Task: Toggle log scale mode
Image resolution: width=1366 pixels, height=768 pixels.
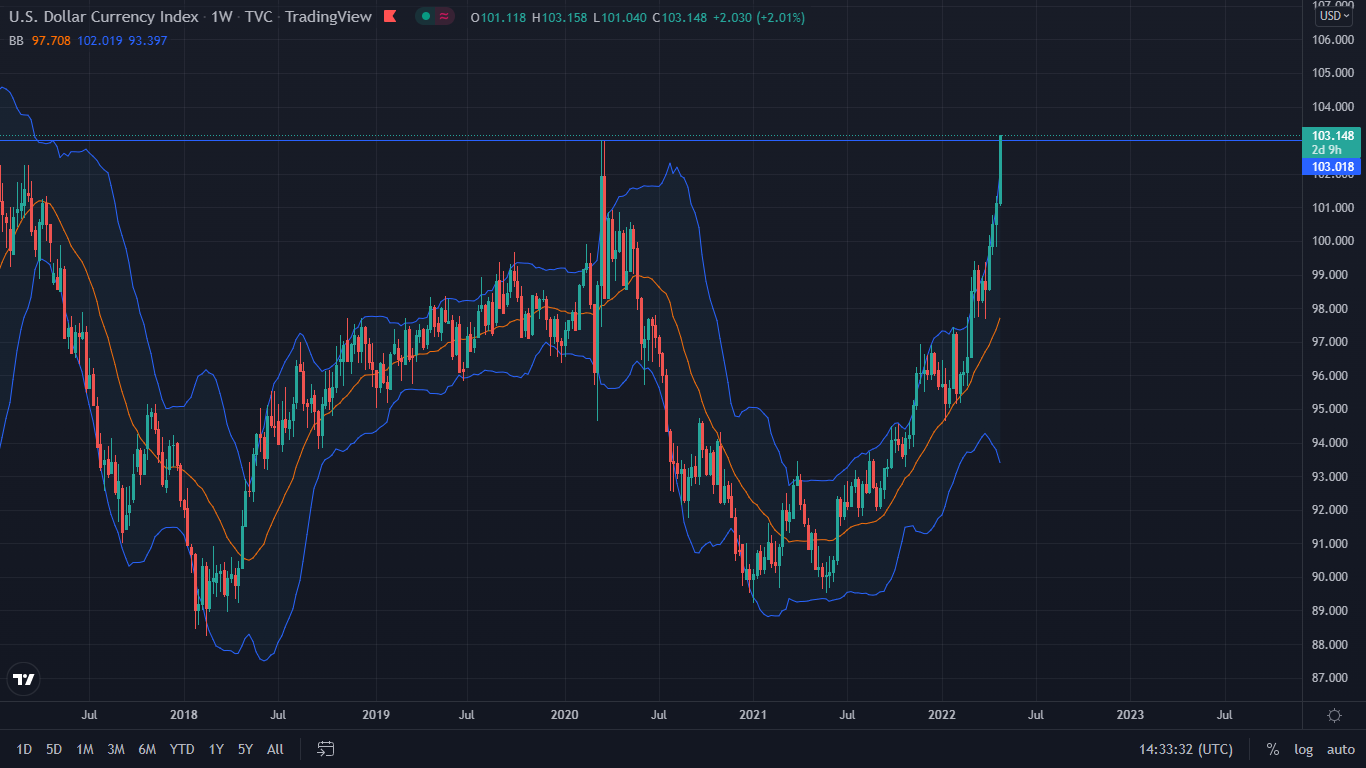Action: coord(1303,749)
